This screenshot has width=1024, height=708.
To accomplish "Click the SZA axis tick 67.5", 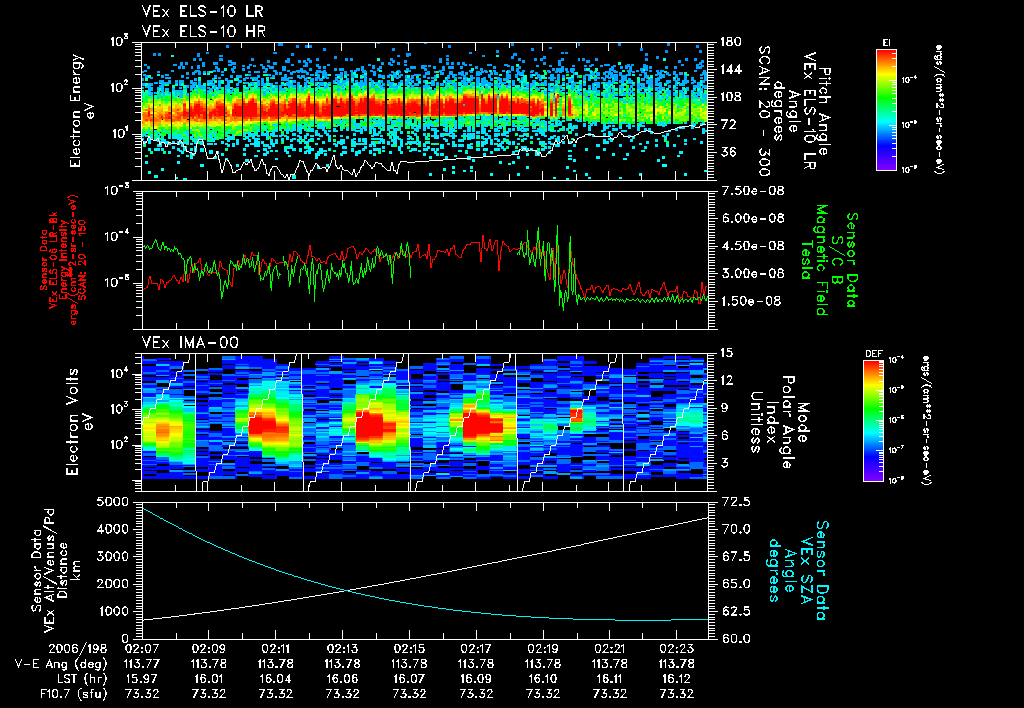I will (735, 556).
